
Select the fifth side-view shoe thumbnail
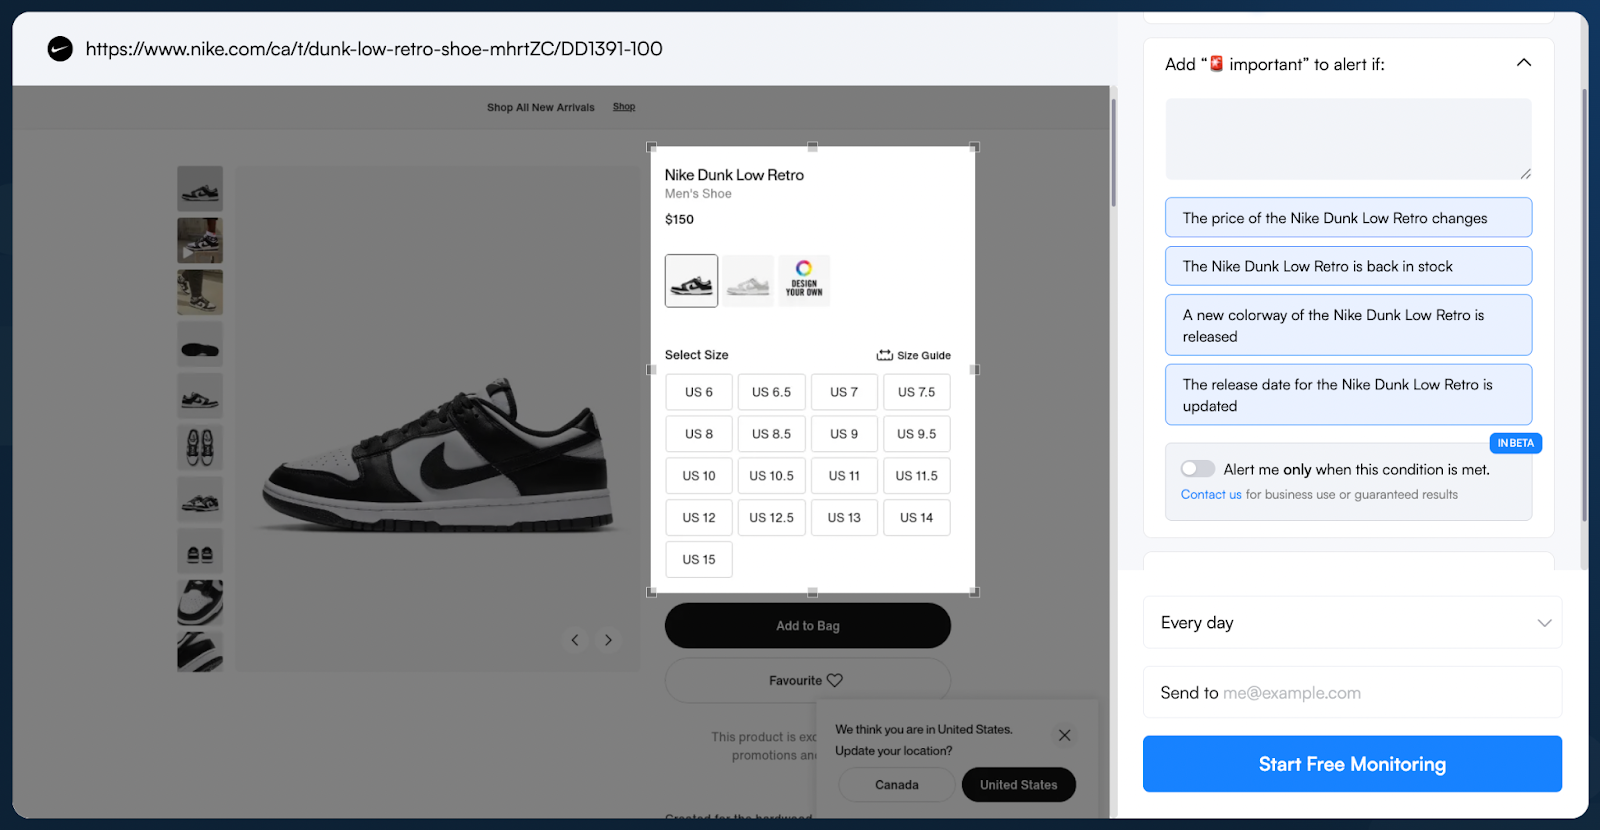click(x=200, y=397)
